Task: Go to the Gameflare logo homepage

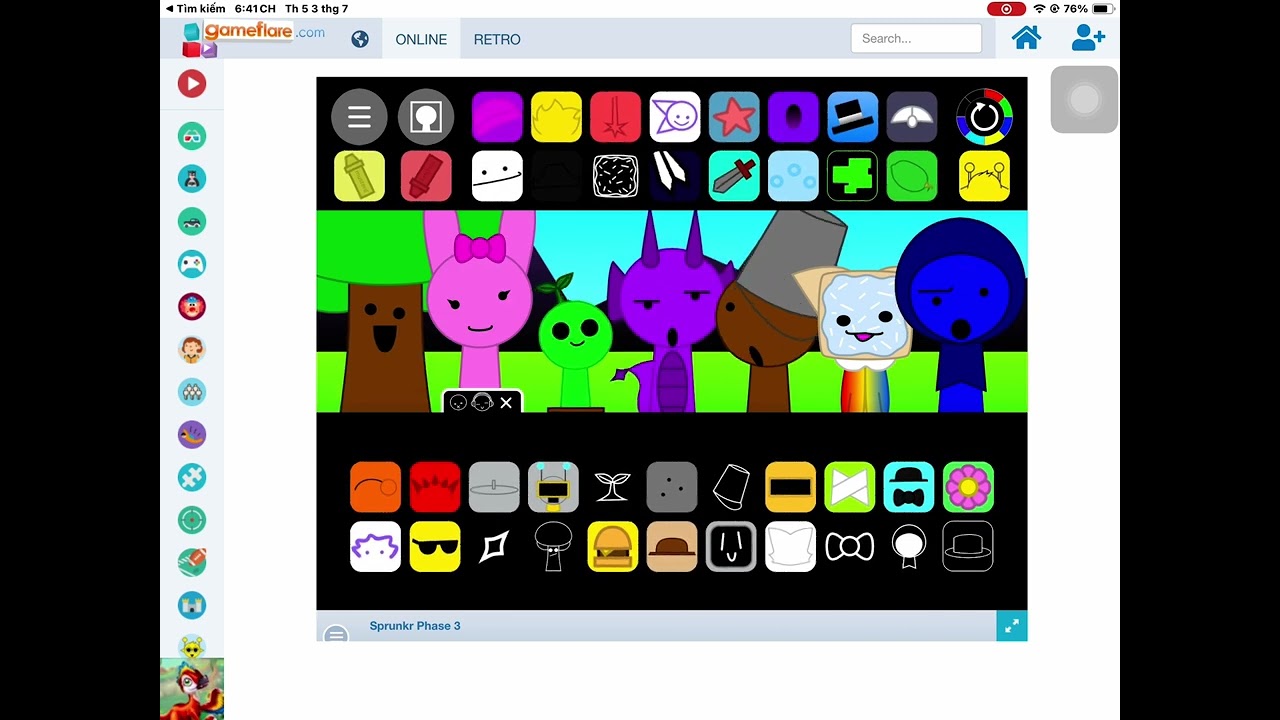Action: click(x=253, y=37)
